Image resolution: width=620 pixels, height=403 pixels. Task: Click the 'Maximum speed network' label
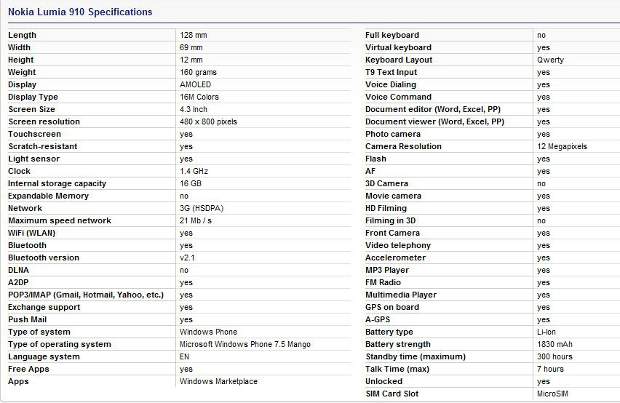pos(60,220)
